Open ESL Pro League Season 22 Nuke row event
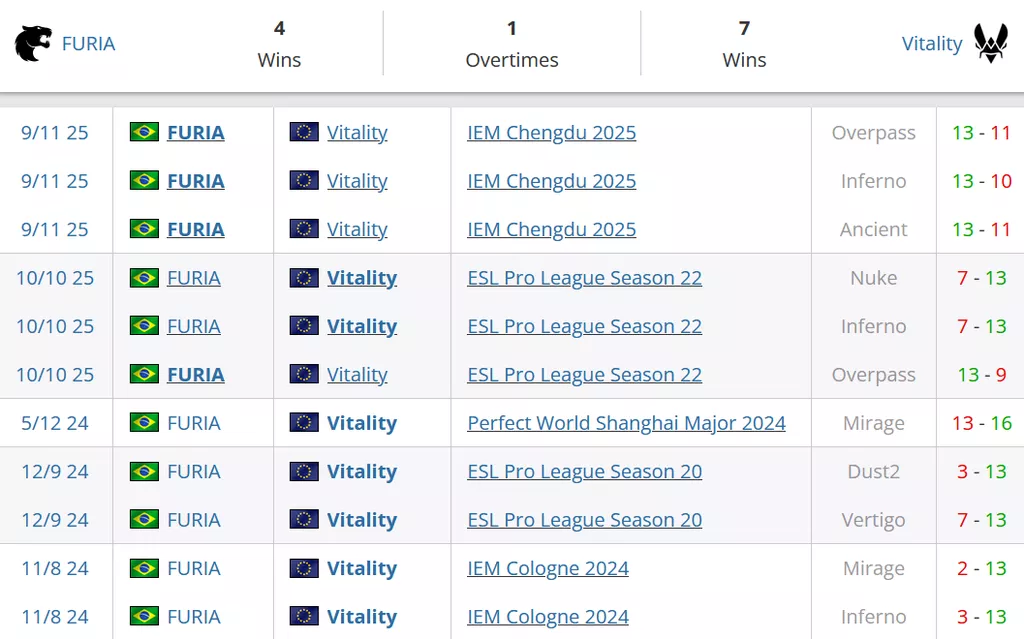The height and width of the screenshot is (639, 1024). tap(584, 278)
